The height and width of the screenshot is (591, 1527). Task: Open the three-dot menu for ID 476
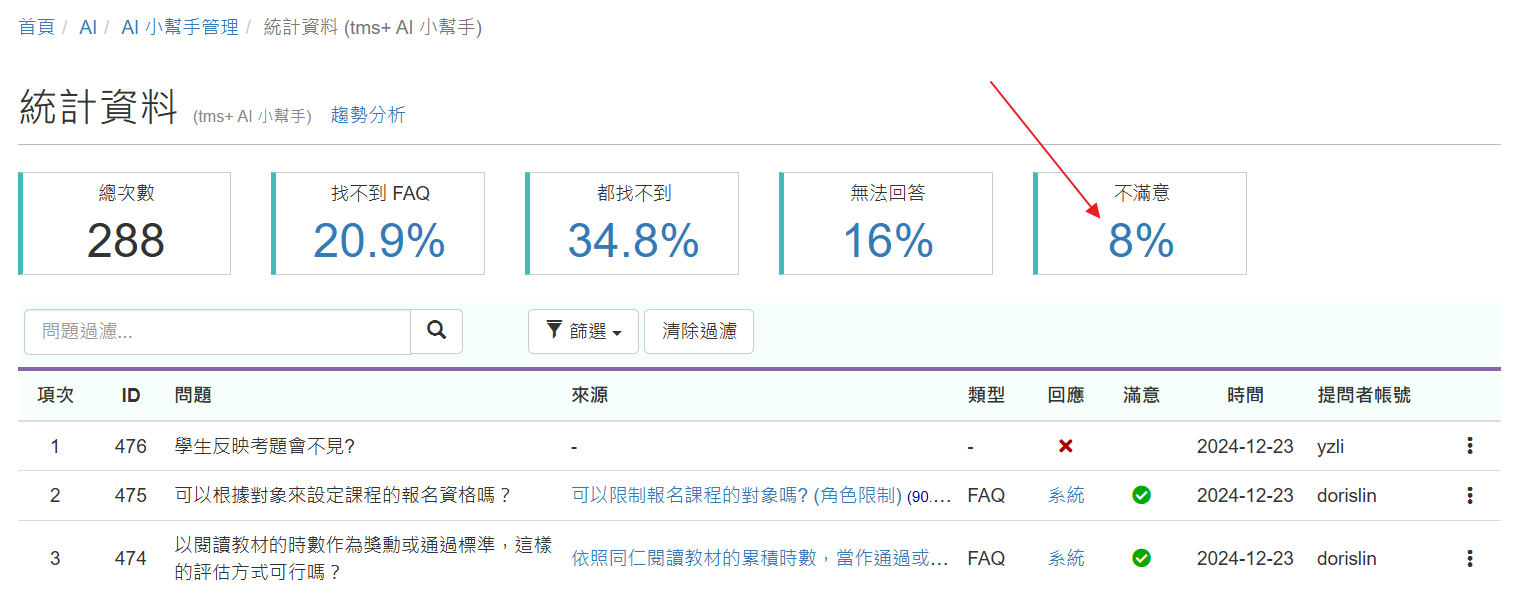click(1469, 446)
